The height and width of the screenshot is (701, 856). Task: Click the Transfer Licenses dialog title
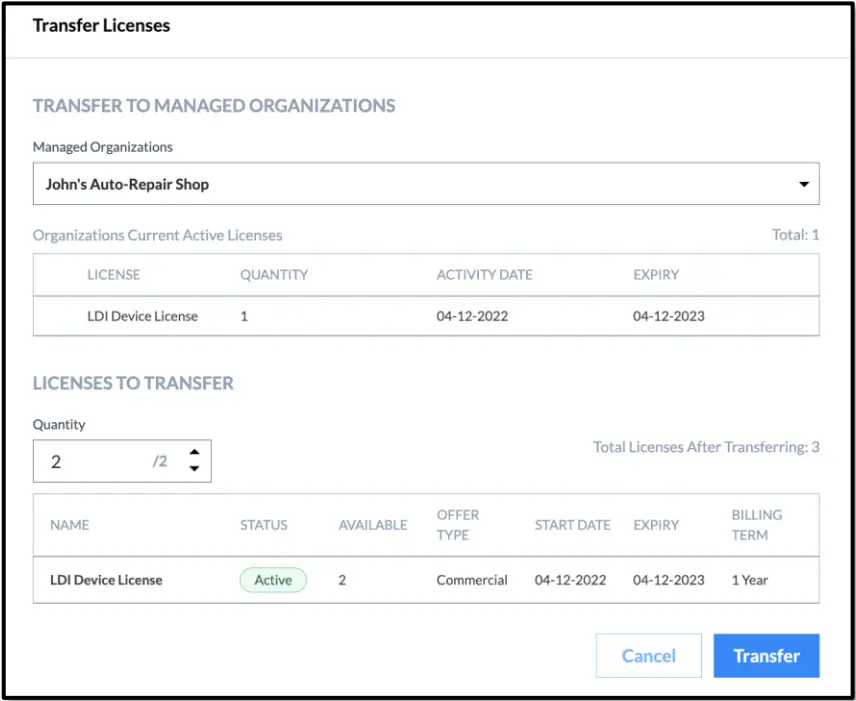102,25
